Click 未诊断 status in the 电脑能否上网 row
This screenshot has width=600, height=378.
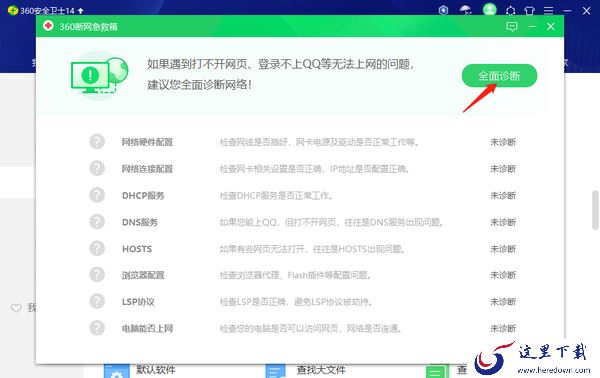pos(503,328)
